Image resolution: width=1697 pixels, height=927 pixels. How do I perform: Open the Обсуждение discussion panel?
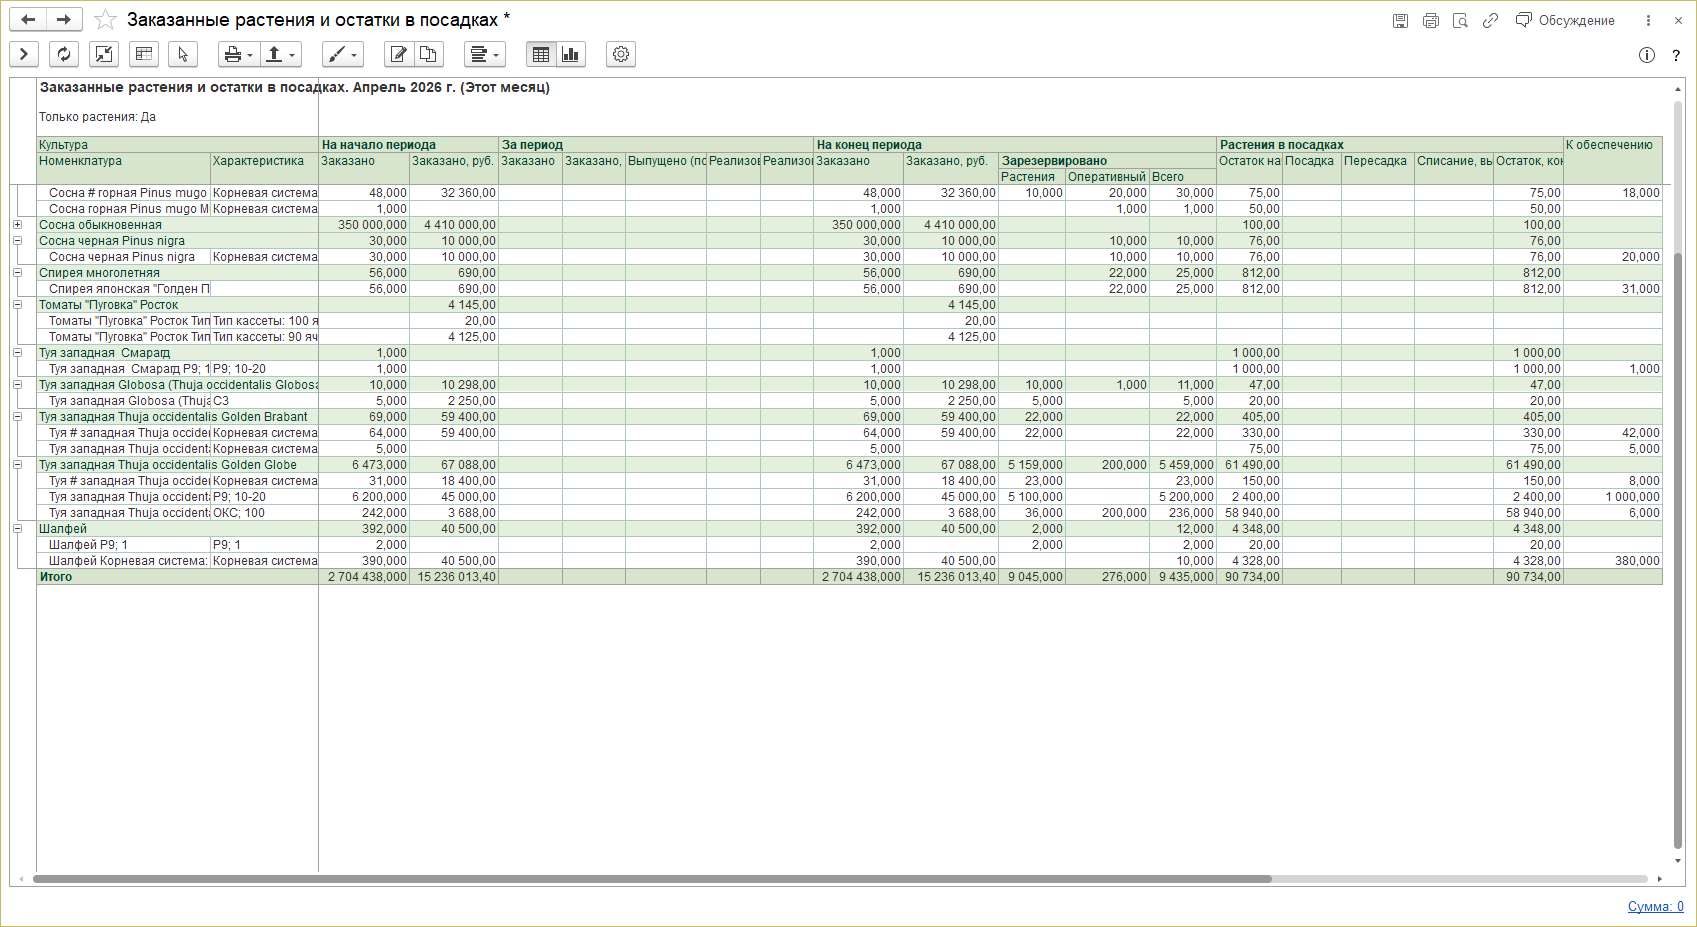tap(1565, 21)
